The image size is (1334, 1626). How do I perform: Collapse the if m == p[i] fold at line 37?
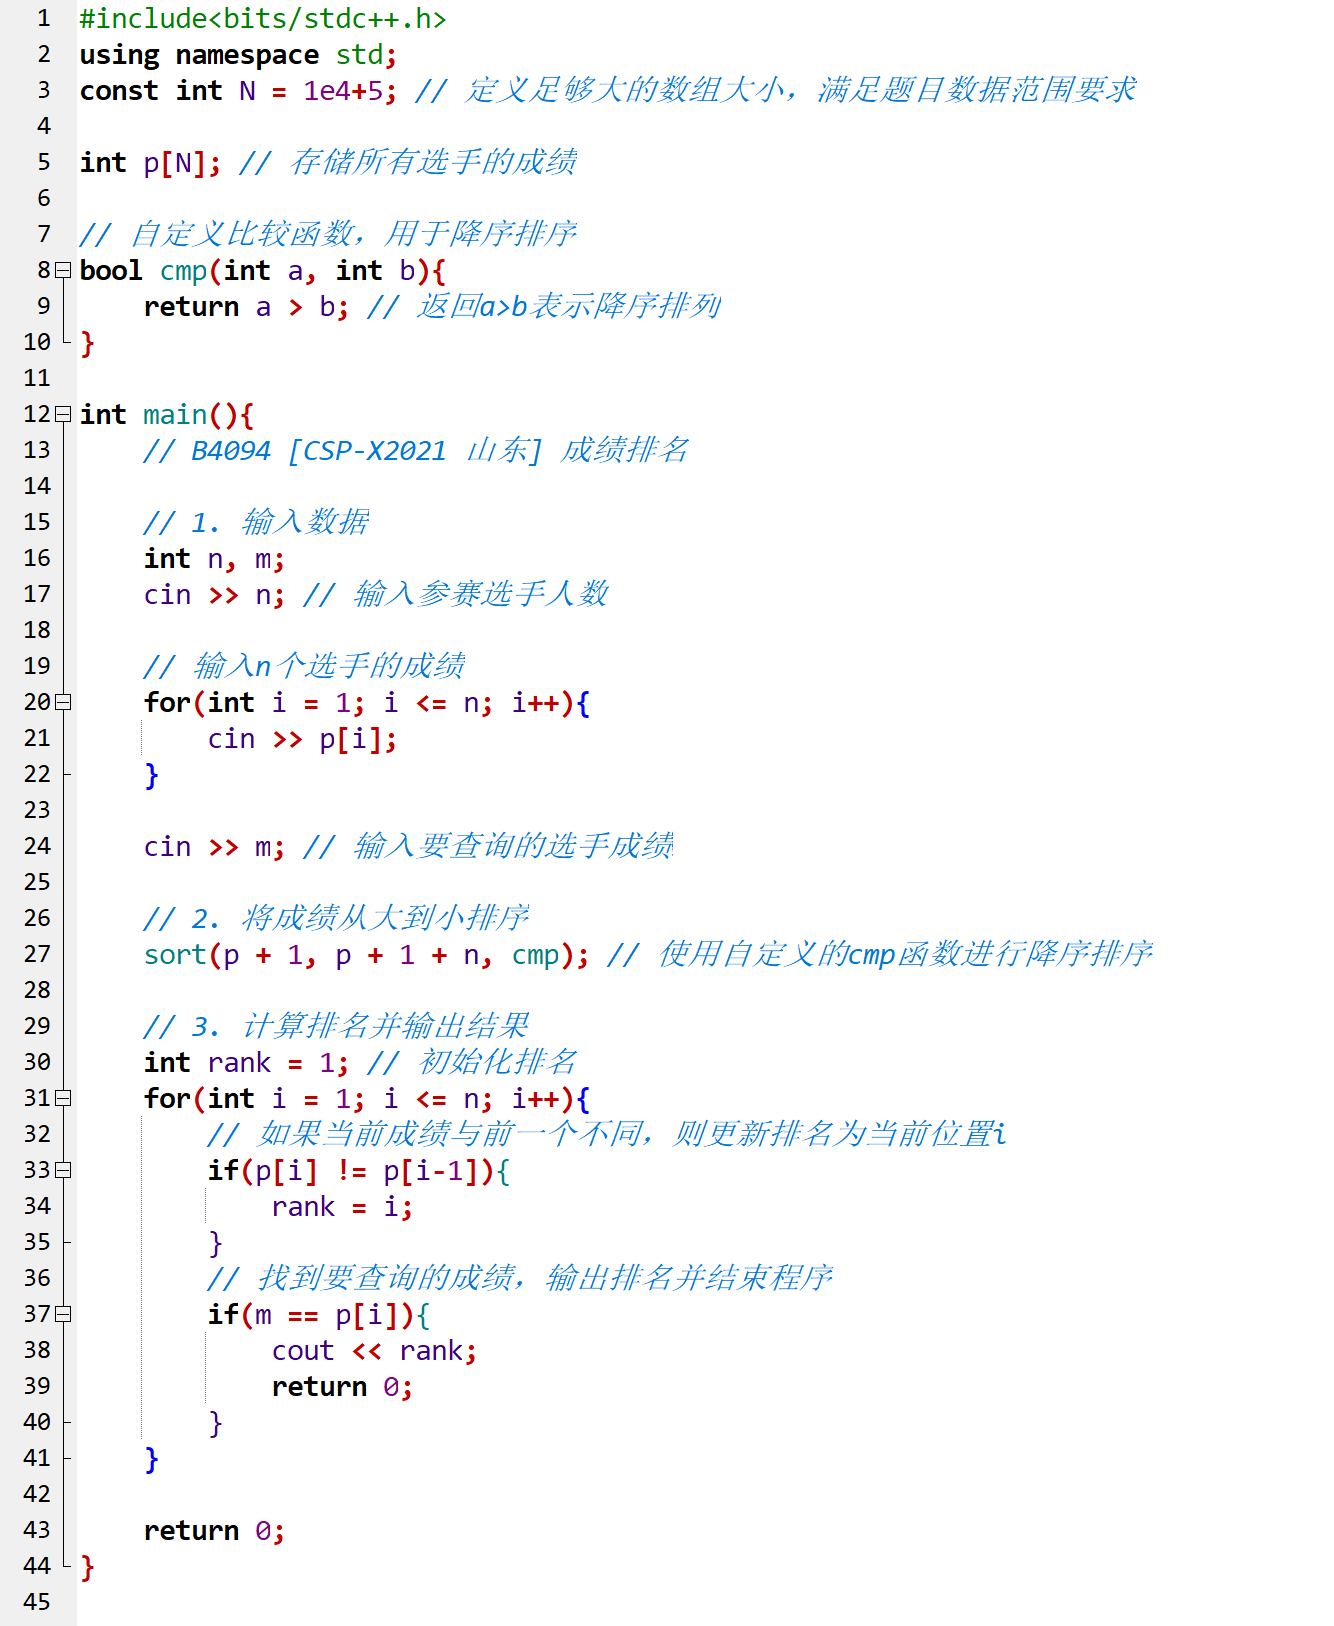pyautogui.click(x=63, y=1314)
